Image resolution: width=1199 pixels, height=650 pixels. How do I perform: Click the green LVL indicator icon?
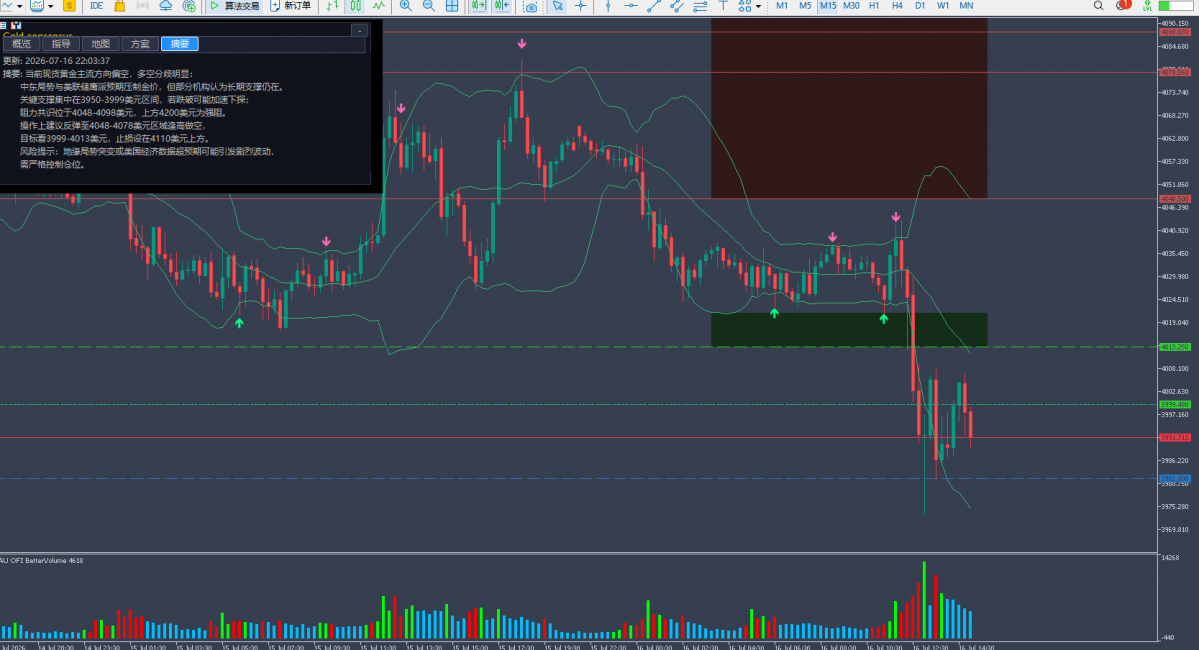pos(1147,6)
